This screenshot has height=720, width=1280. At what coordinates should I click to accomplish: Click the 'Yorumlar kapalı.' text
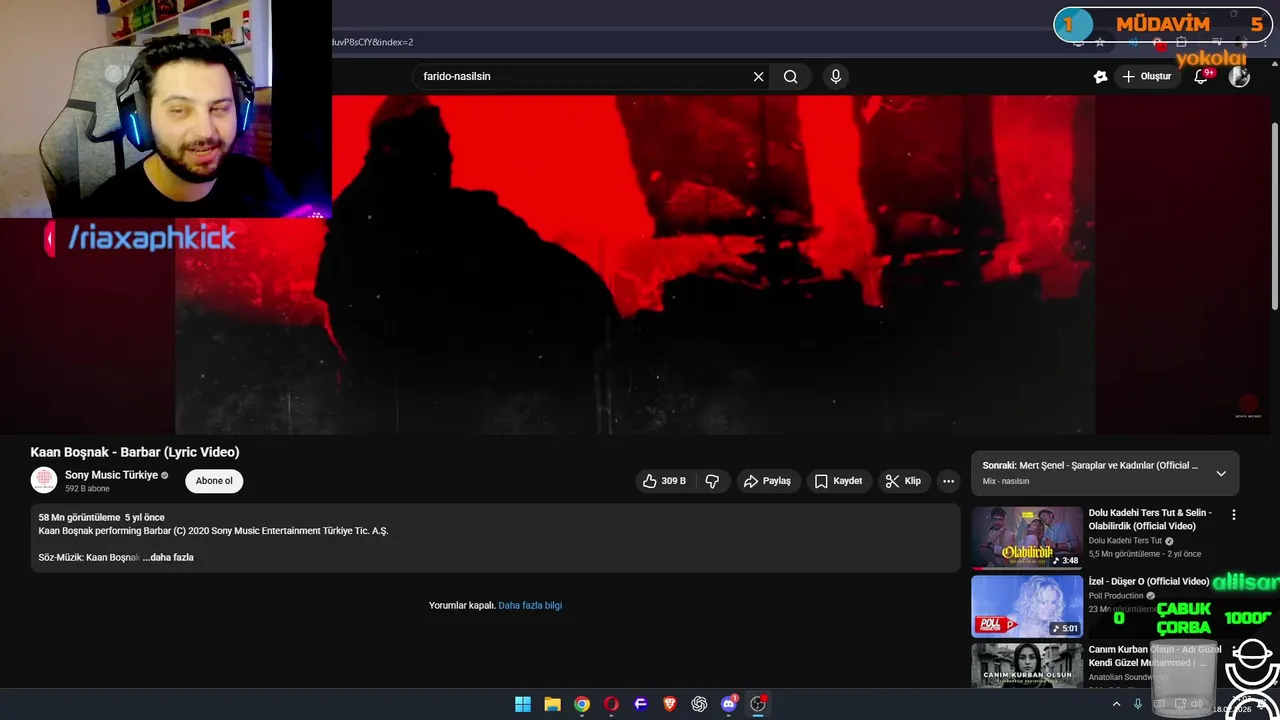(462, 605)
